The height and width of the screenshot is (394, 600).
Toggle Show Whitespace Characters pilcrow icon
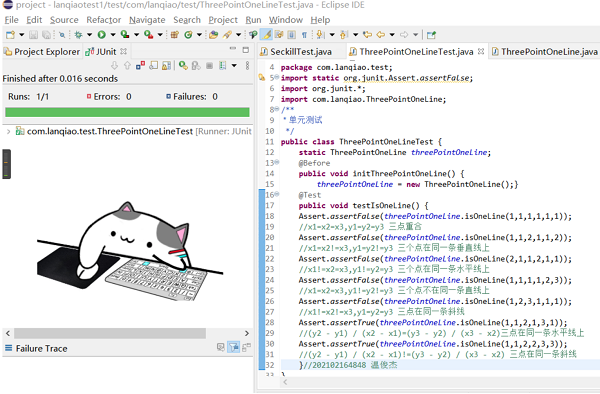[x=304, y=35]
